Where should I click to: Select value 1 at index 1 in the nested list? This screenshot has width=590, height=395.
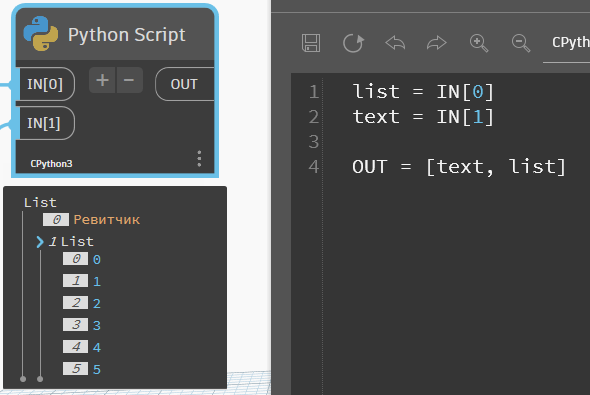click(97, 281)
